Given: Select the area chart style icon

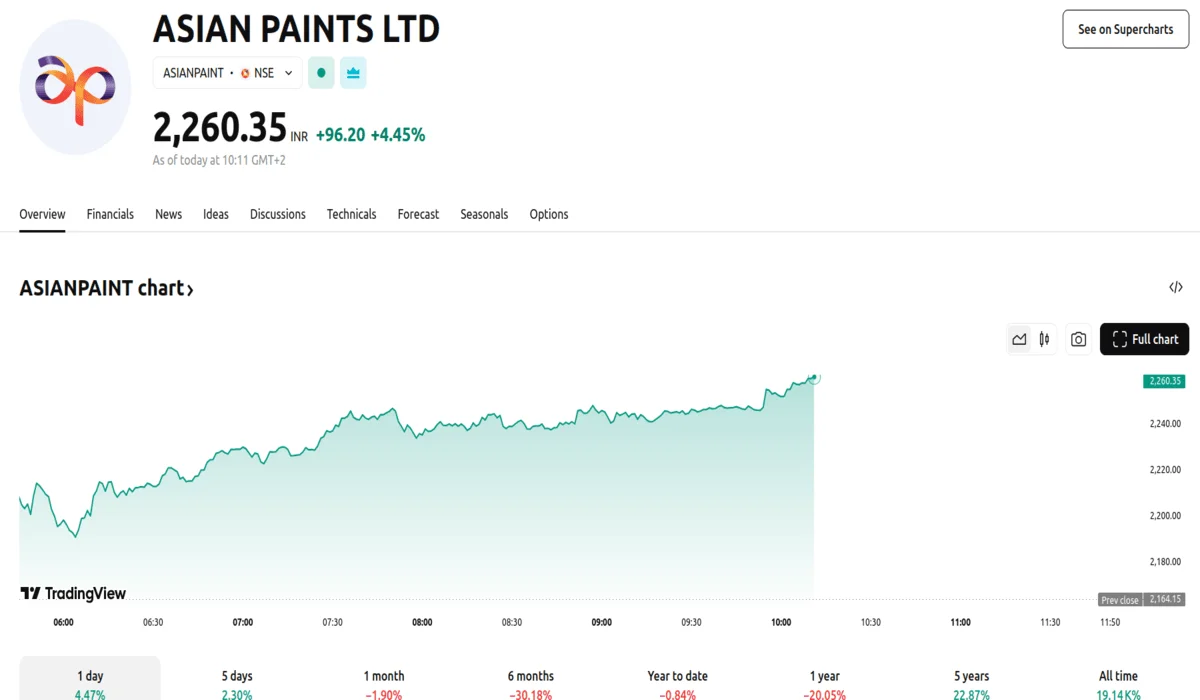Looking at the screenshot, I should coord(1019,339).
